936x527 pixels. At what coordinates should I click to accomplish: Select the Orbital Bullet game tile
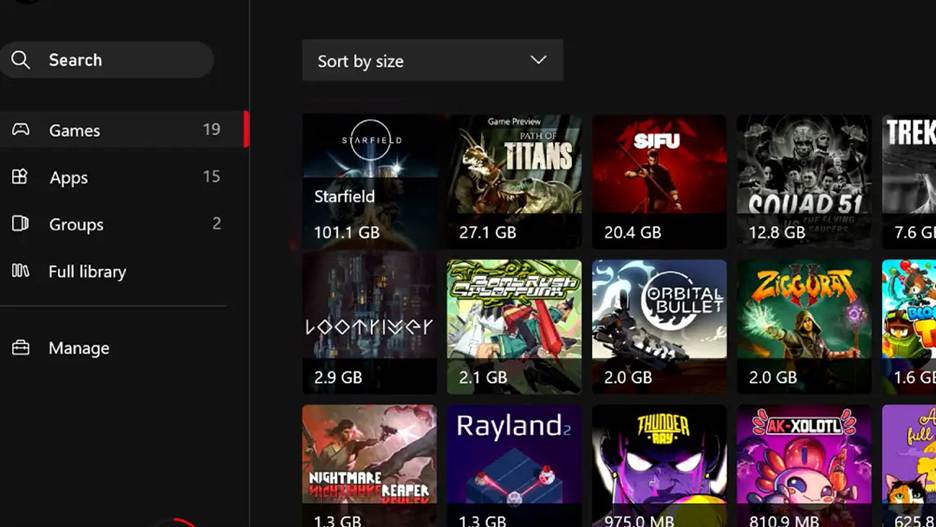click(659, 326)
